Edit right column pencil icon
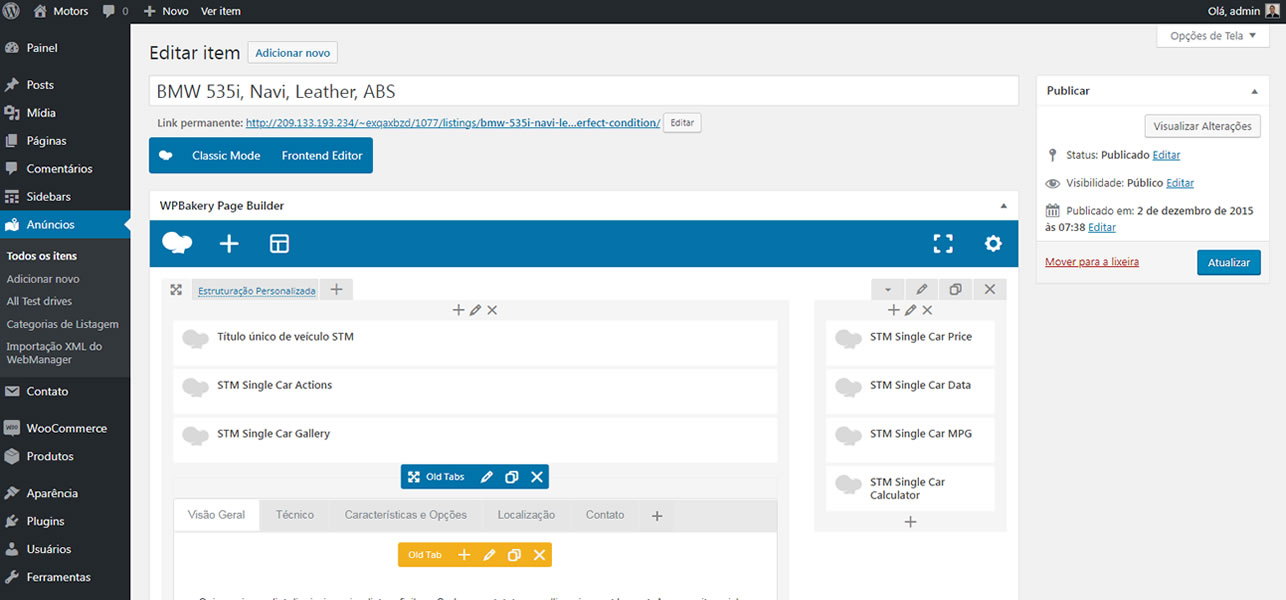 click(911, 310)
